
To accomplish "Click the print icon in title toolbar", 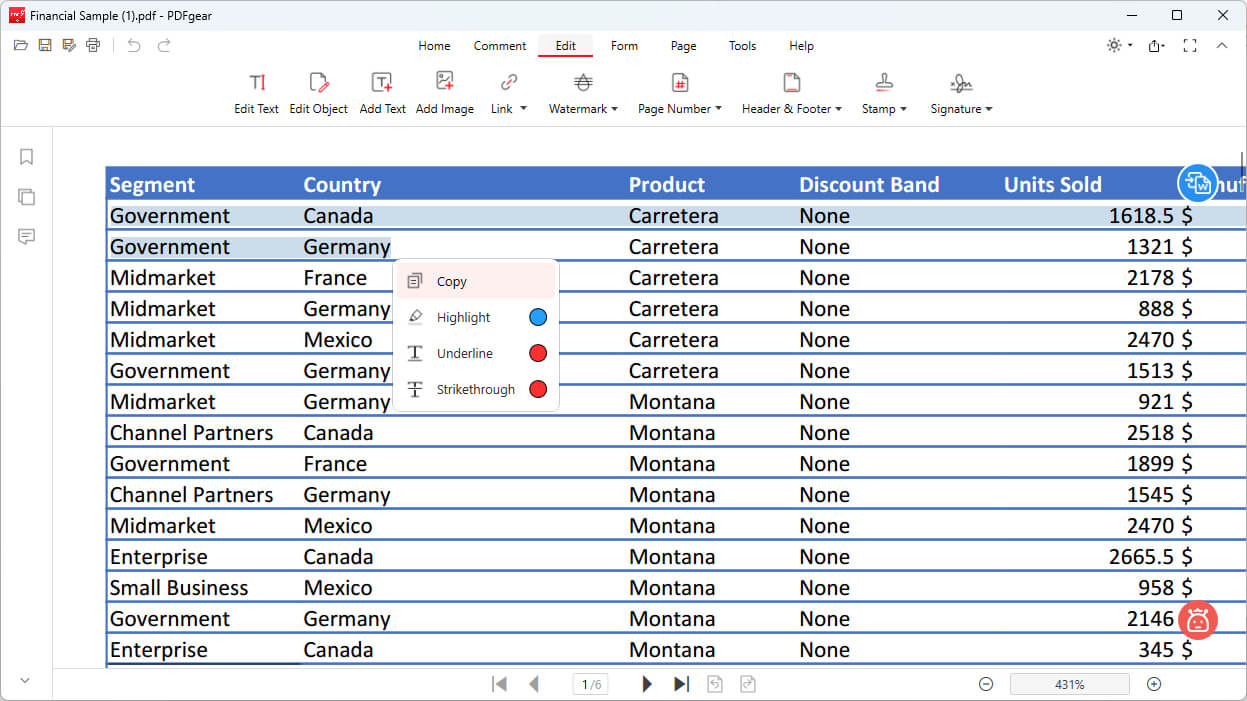I will tap(93, 45).
